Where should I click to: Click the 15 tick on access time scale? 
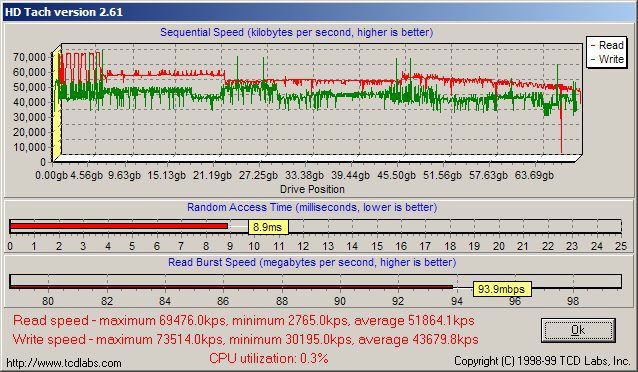pyautogui.click(x=377, y=246)
